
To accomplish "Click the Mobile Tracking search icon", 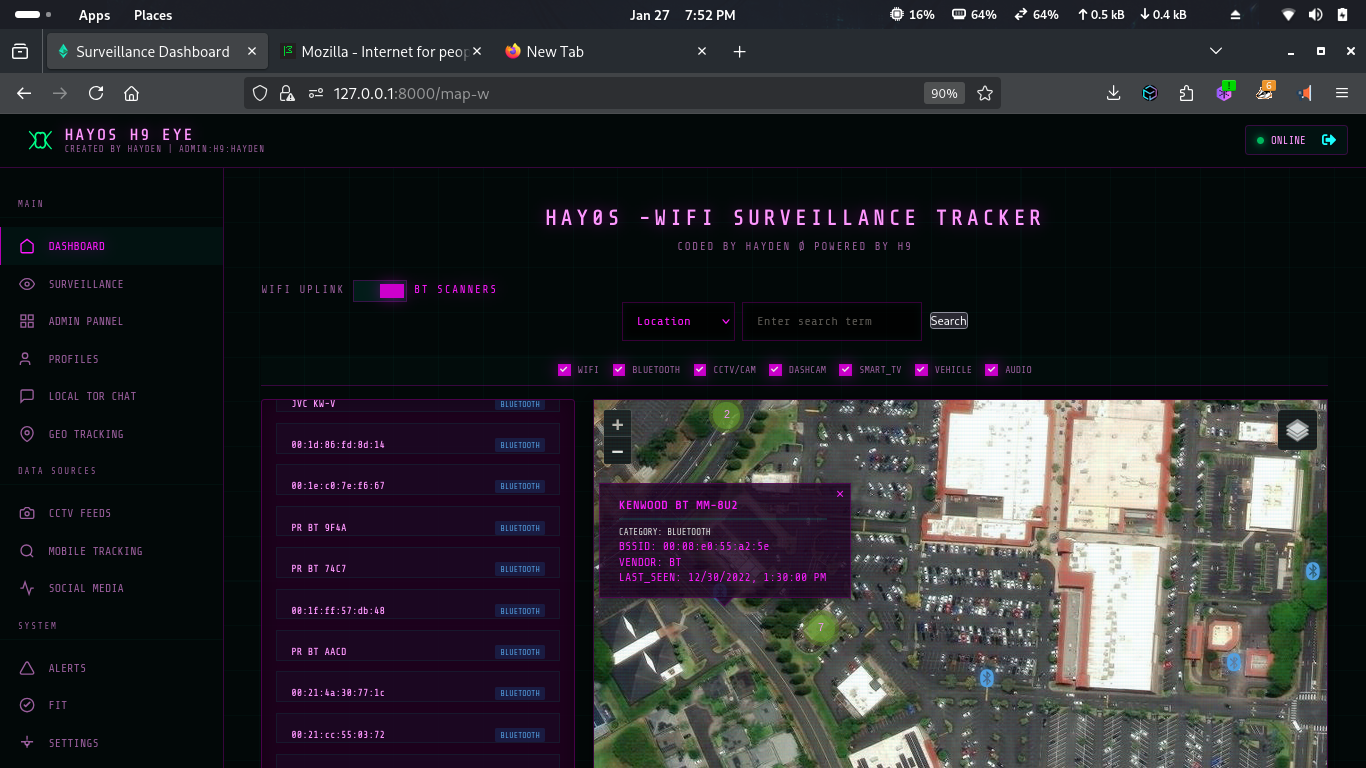I will click(x=27, y=551).
